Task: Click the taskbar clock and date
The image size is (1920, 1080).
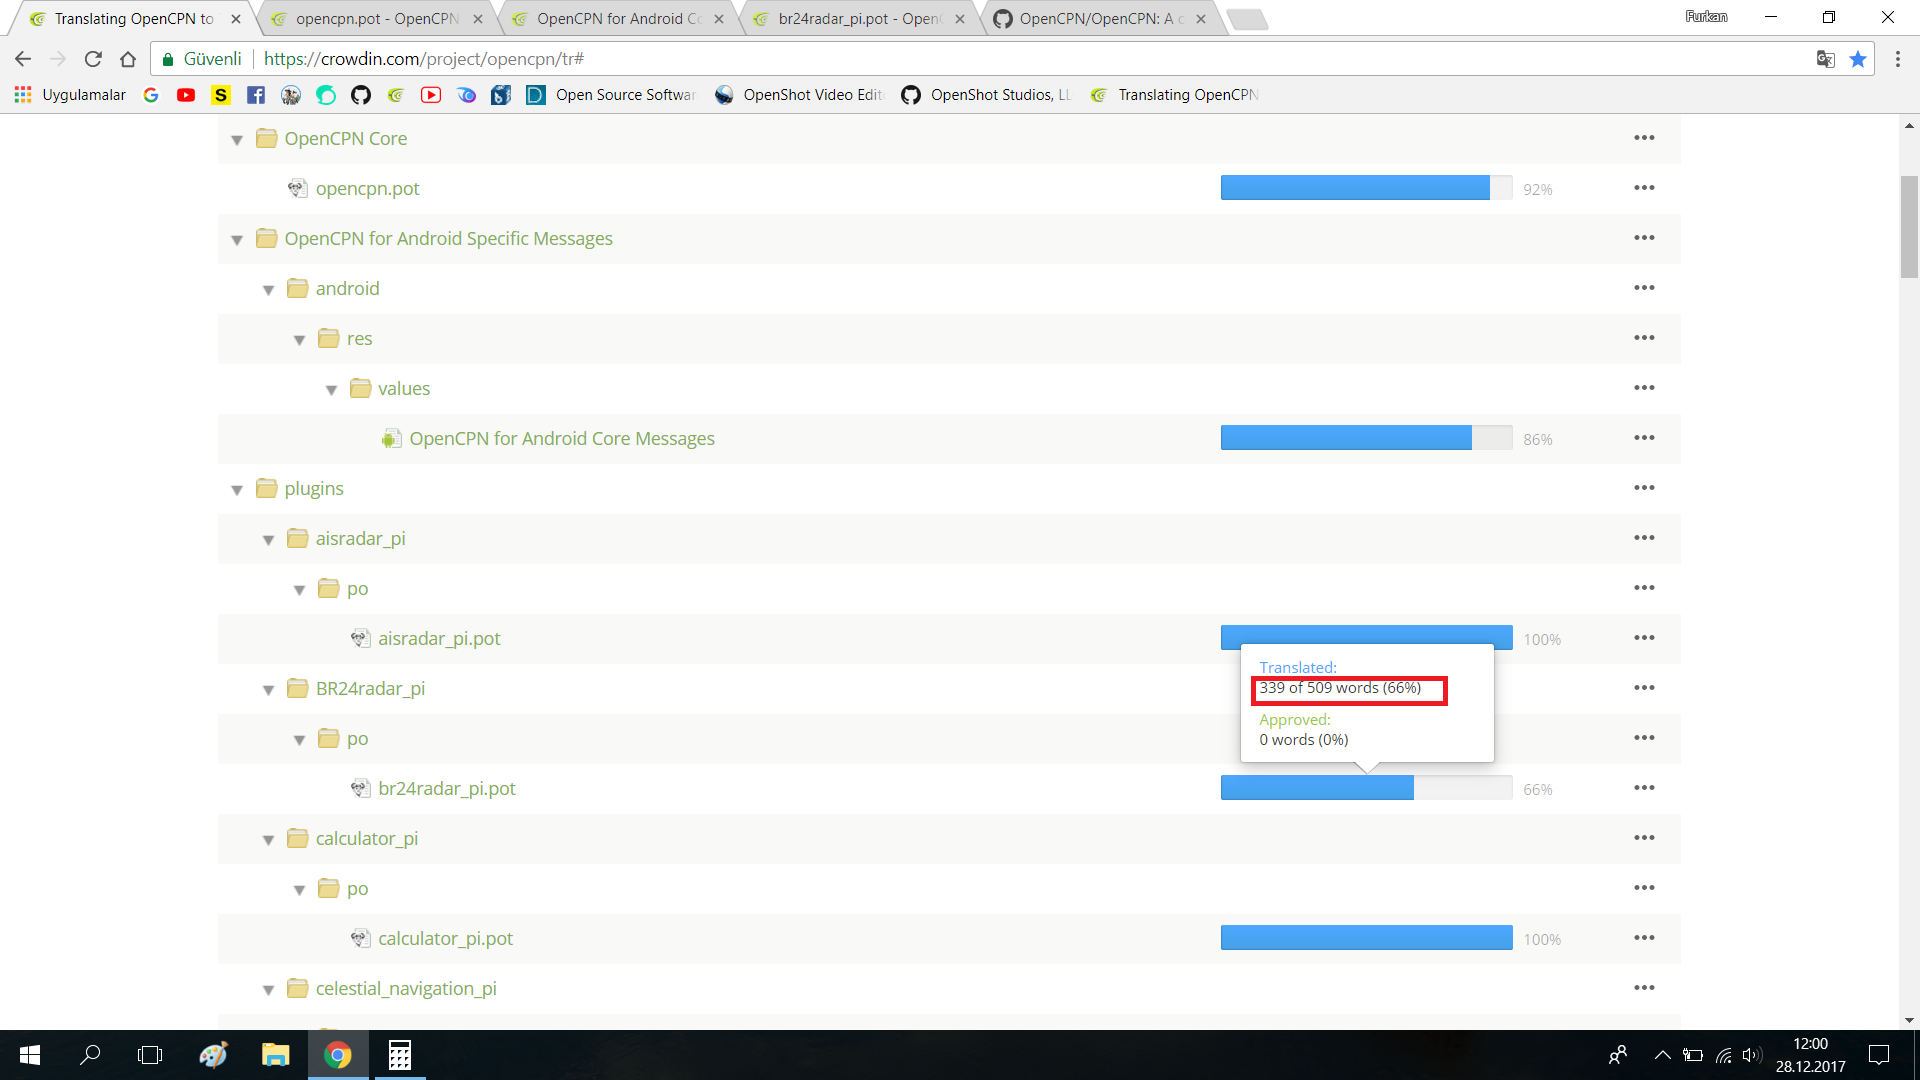Action: point(1810,1055)
